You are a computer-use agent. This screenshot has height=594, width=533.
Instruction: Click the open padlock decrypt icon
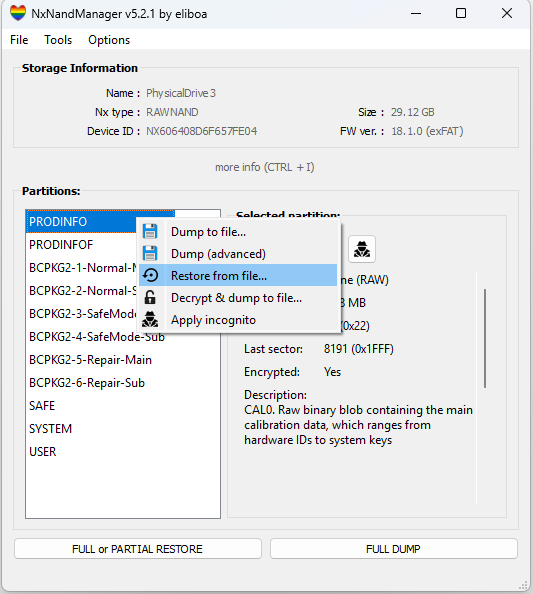pos(150,298)
